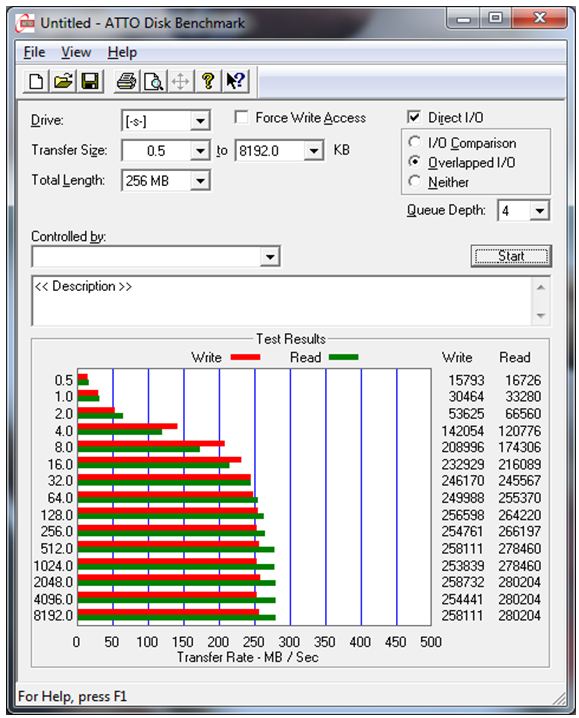This screenshot has width=579, height=718.
Task: Click the red Write legend swatch
Action: click(246, 357)
